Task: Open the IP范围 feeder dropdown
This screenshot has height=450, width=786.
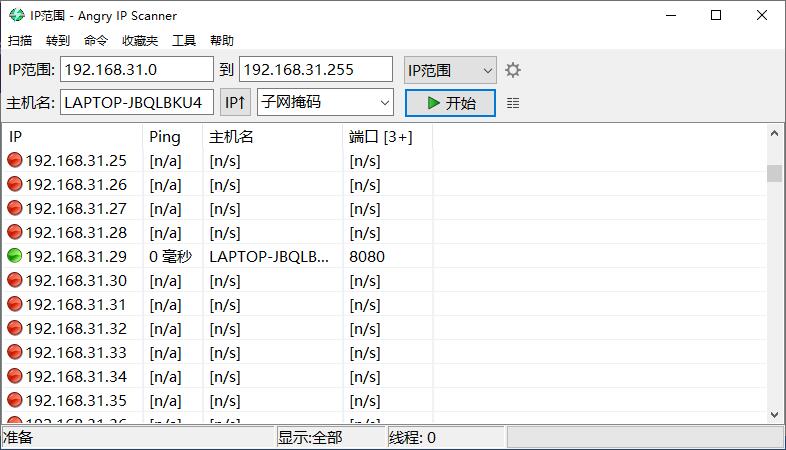Action: (x=450, y=70)
